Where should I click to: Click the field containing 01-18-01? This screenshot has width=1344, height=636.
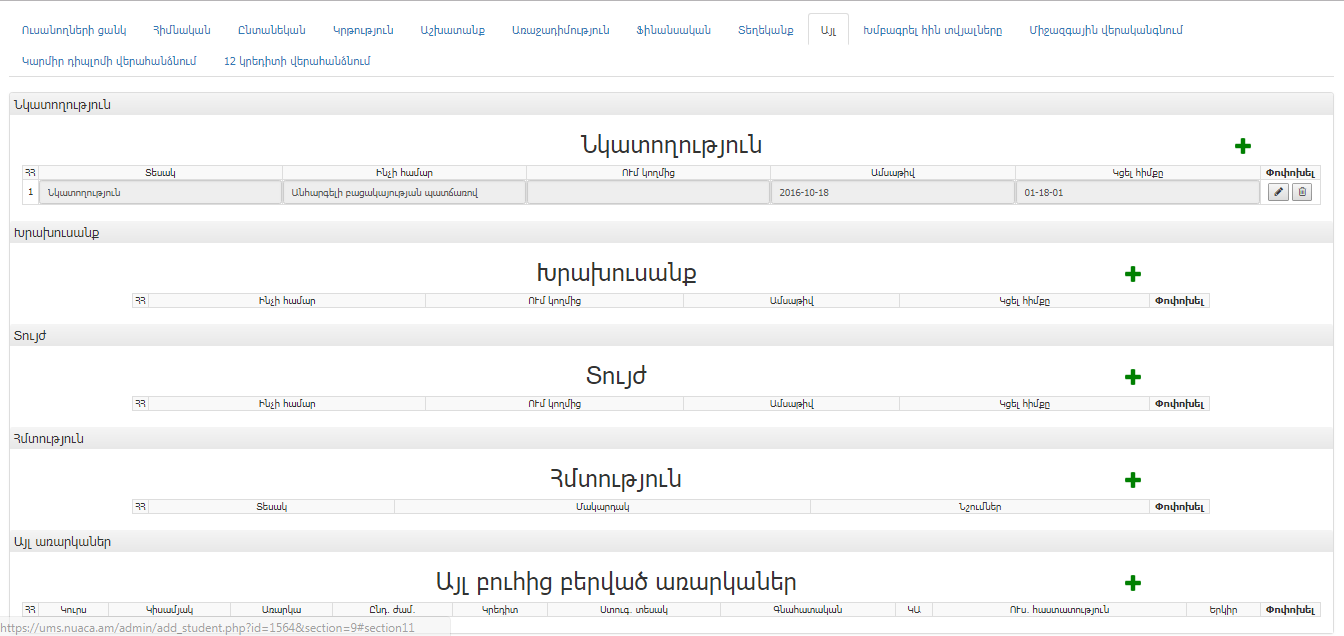[x=1137, y=192]
